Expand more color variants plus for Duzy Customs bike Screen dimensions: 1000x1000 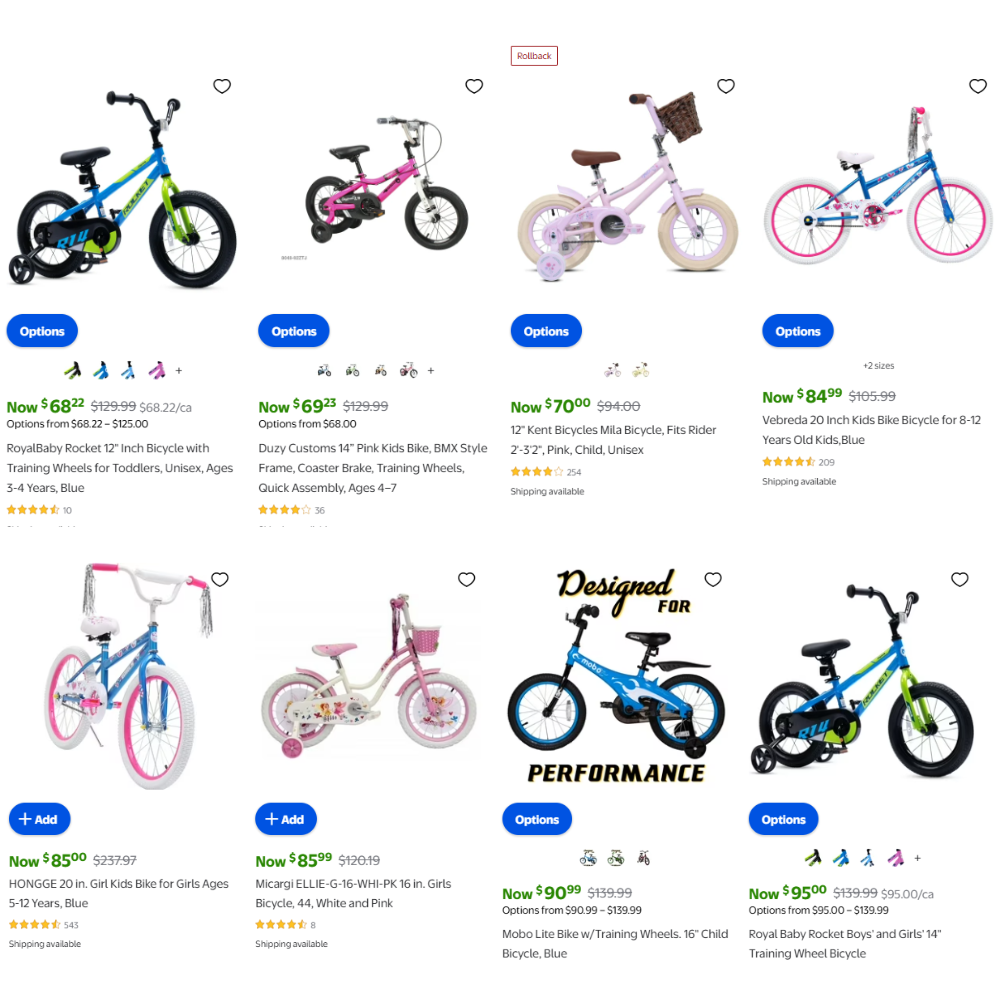431,371
